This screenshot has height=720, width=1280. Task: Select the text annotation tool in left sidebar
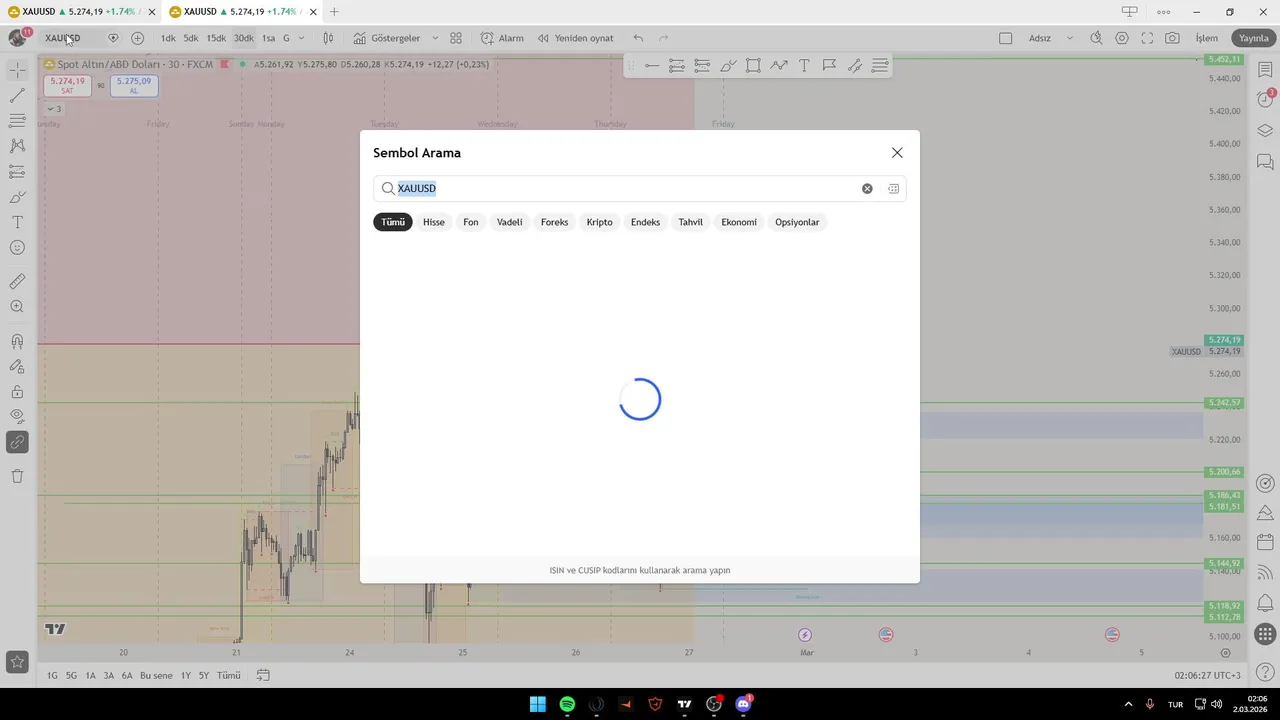coord(17,222)
